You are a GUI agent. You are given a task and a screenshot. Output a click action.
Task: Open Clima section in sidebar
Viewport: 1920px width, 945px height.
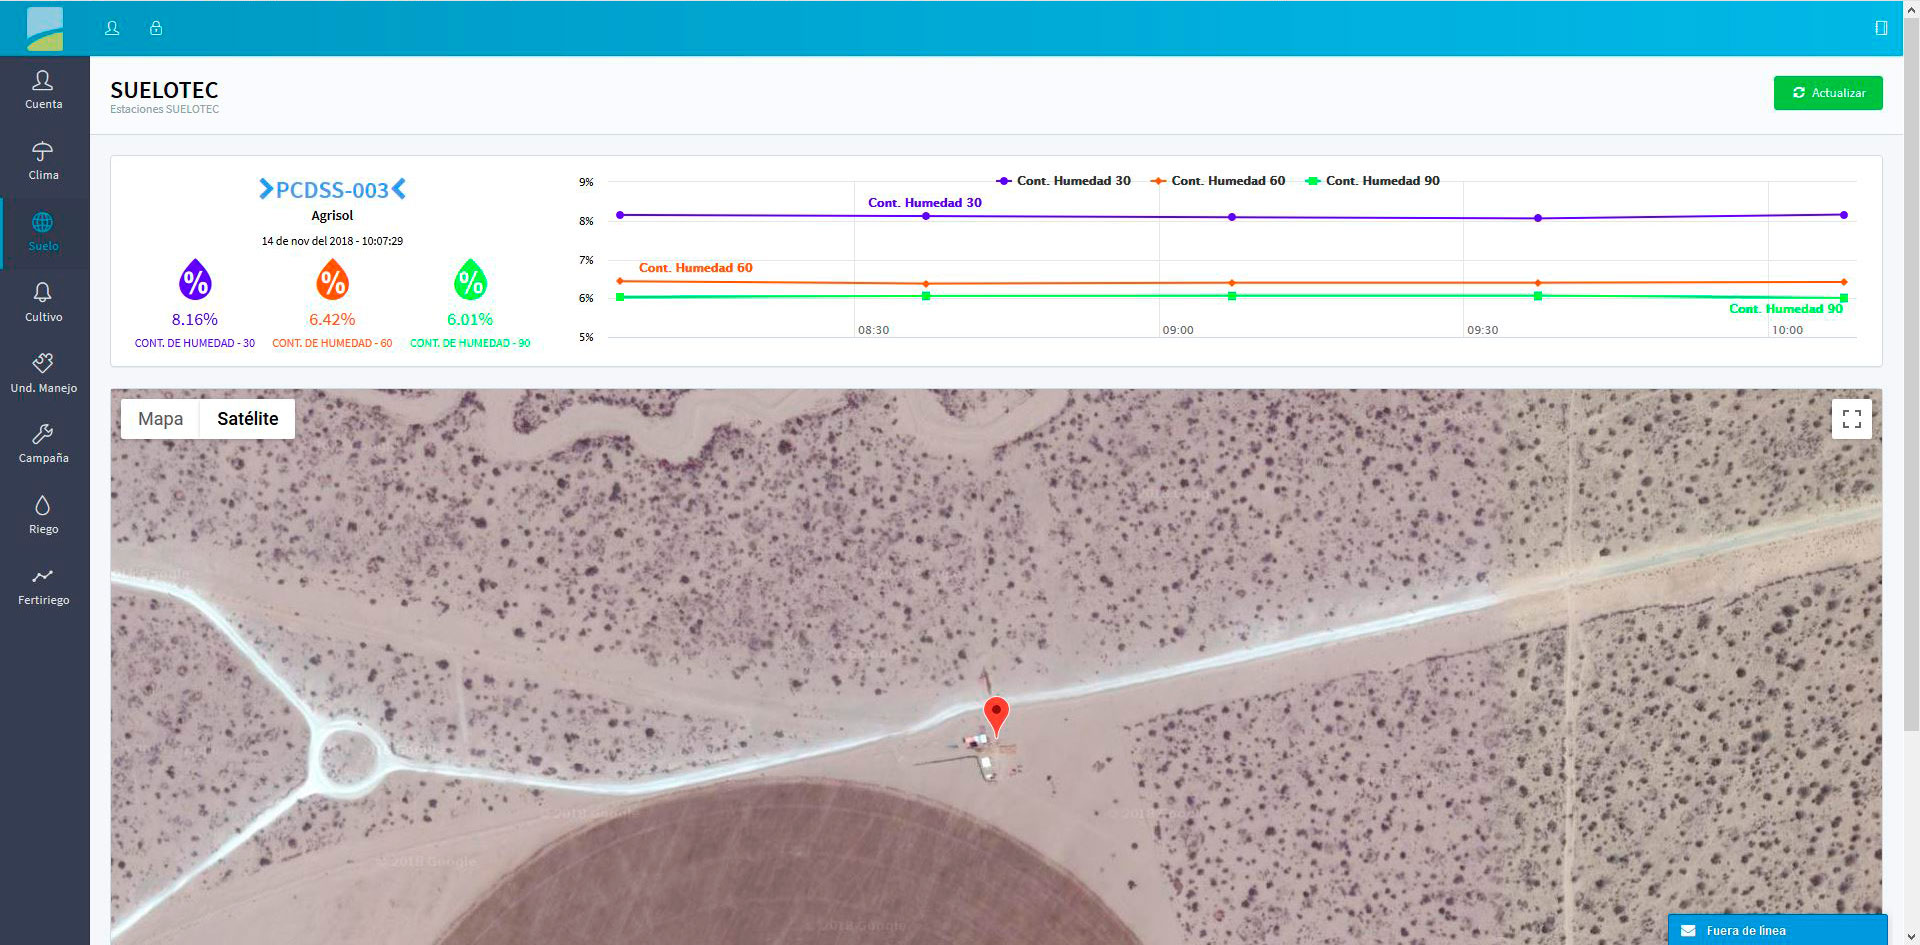coord(43,160)
